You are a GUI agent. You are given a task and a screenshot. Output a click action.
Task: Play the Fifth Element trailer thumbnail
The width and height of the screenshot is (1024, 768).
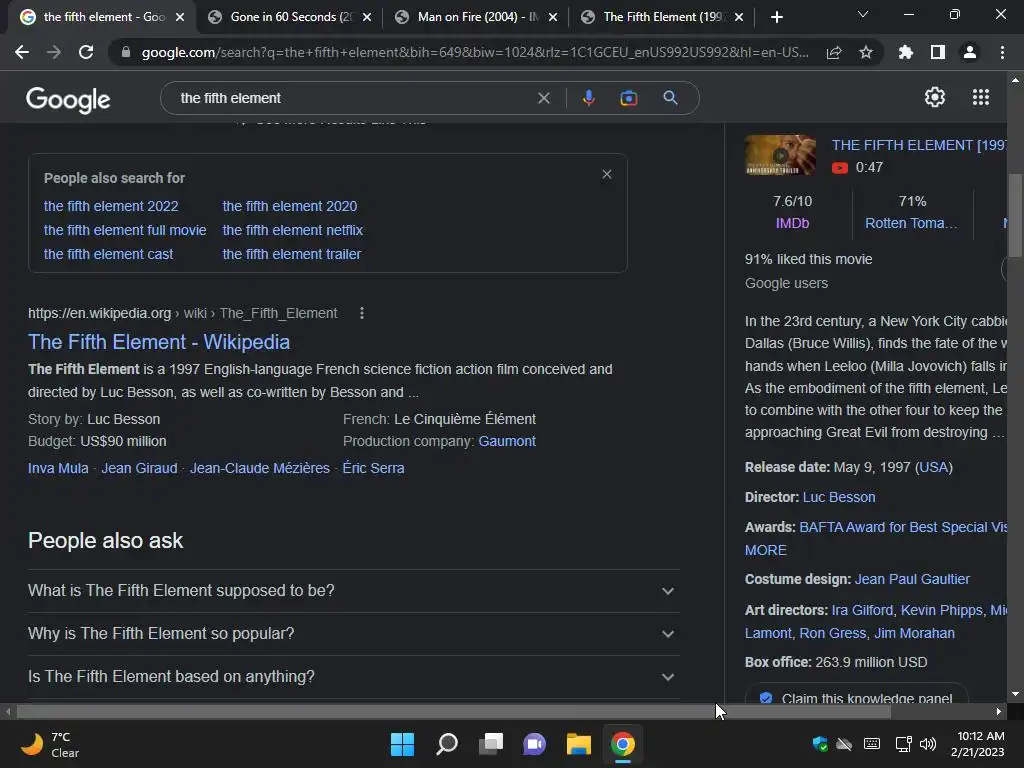(x=780, y=155)
